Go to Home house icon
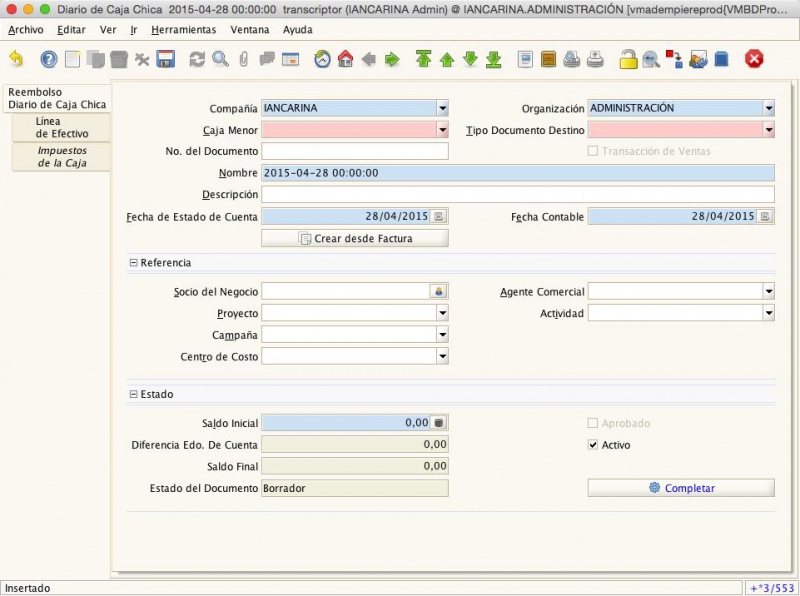 345,59
